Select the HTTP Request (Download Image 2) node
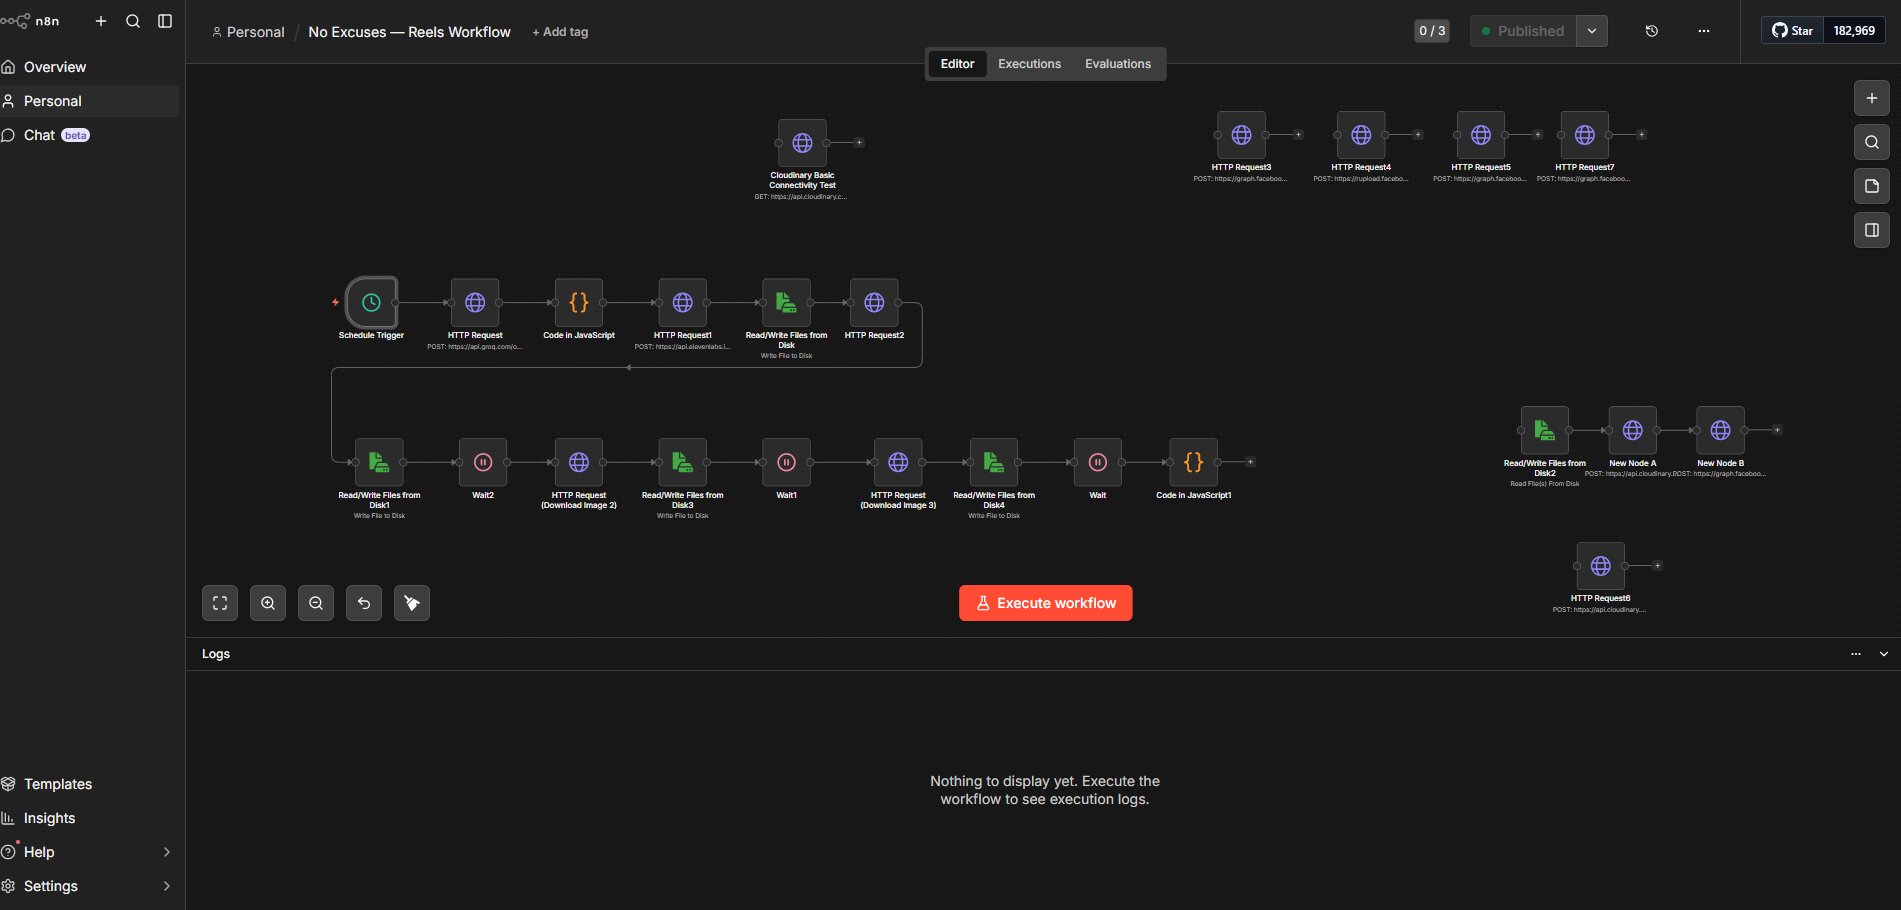 pyautogui.click(x=579, y=462)
